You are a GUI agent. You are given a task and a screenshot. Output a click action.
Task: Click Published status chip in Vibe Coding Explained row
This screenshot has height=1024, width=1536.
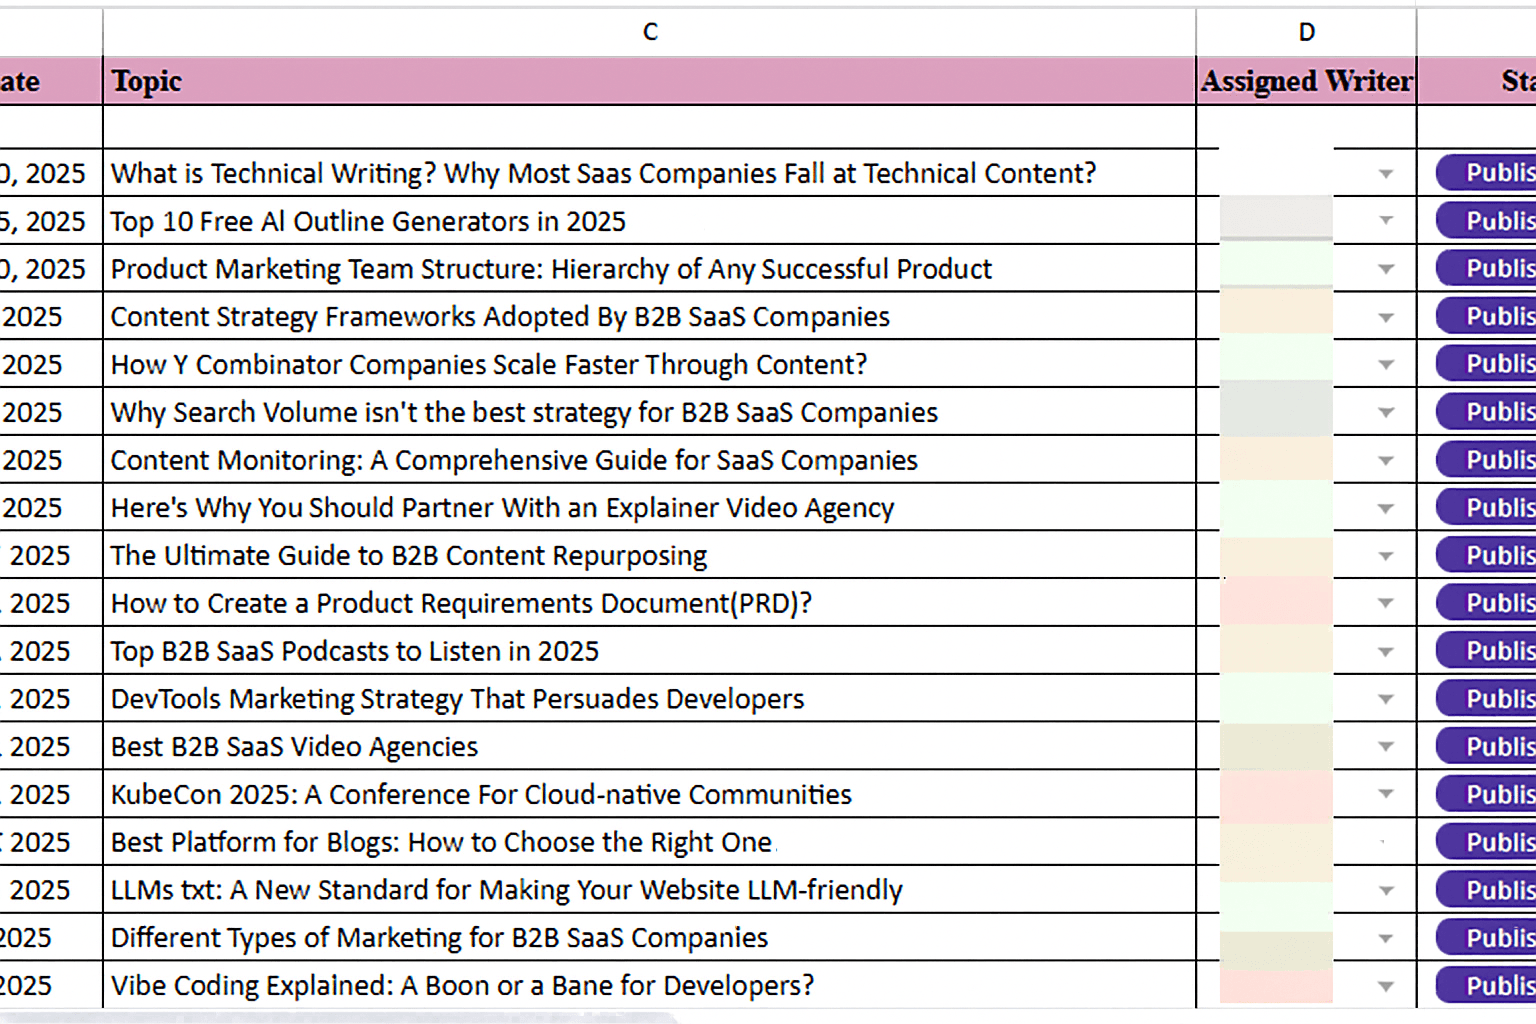(x=1487, y=985)
